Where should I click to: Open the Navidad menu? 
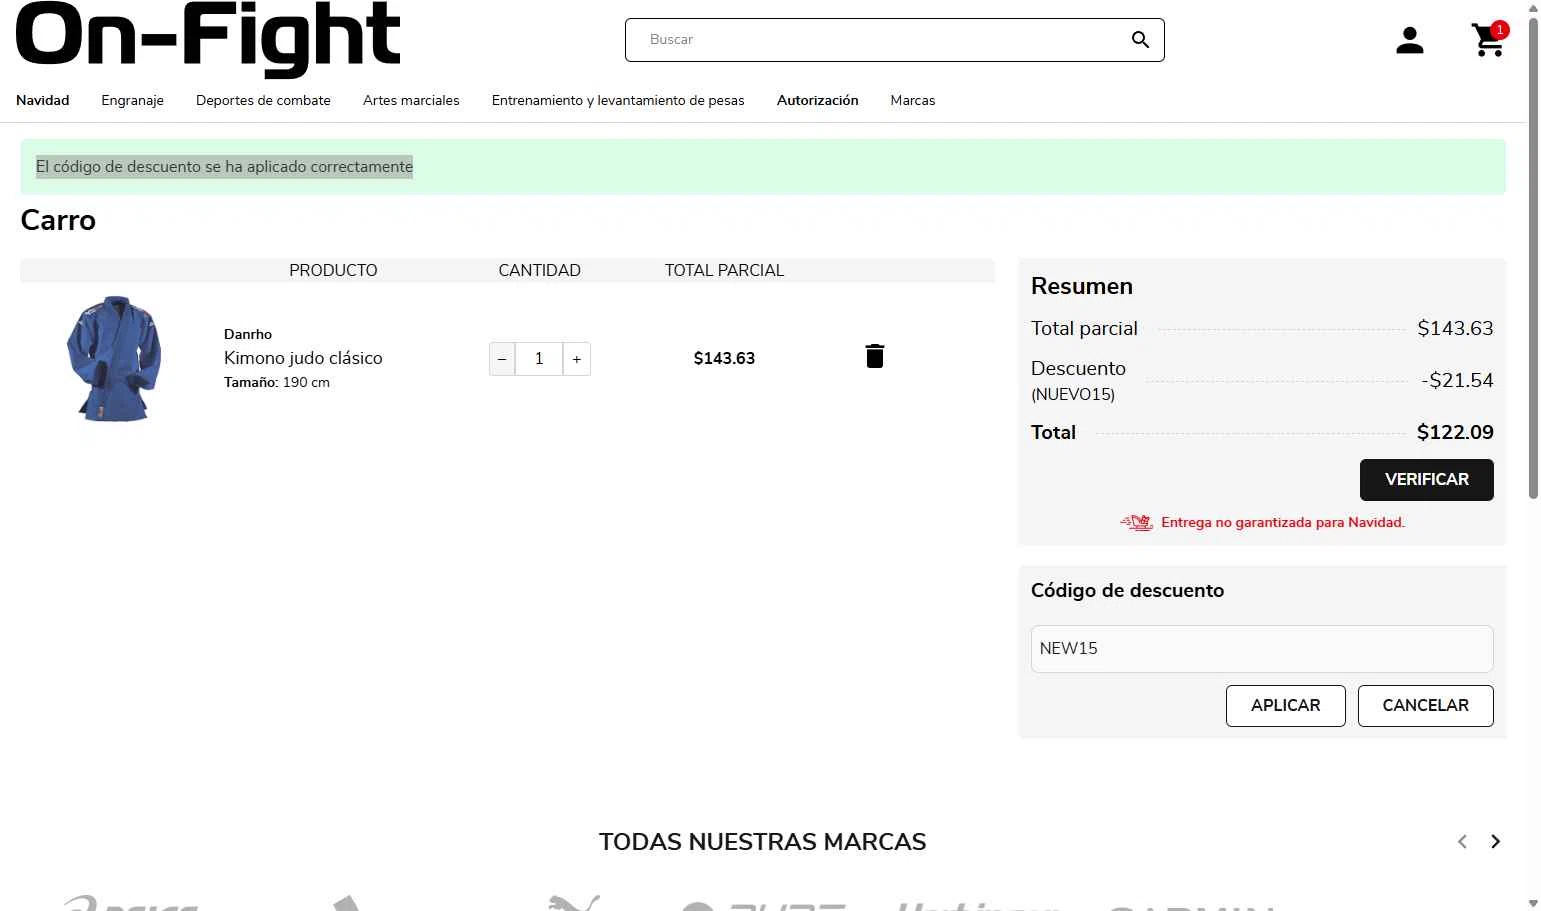coord(43,100)
